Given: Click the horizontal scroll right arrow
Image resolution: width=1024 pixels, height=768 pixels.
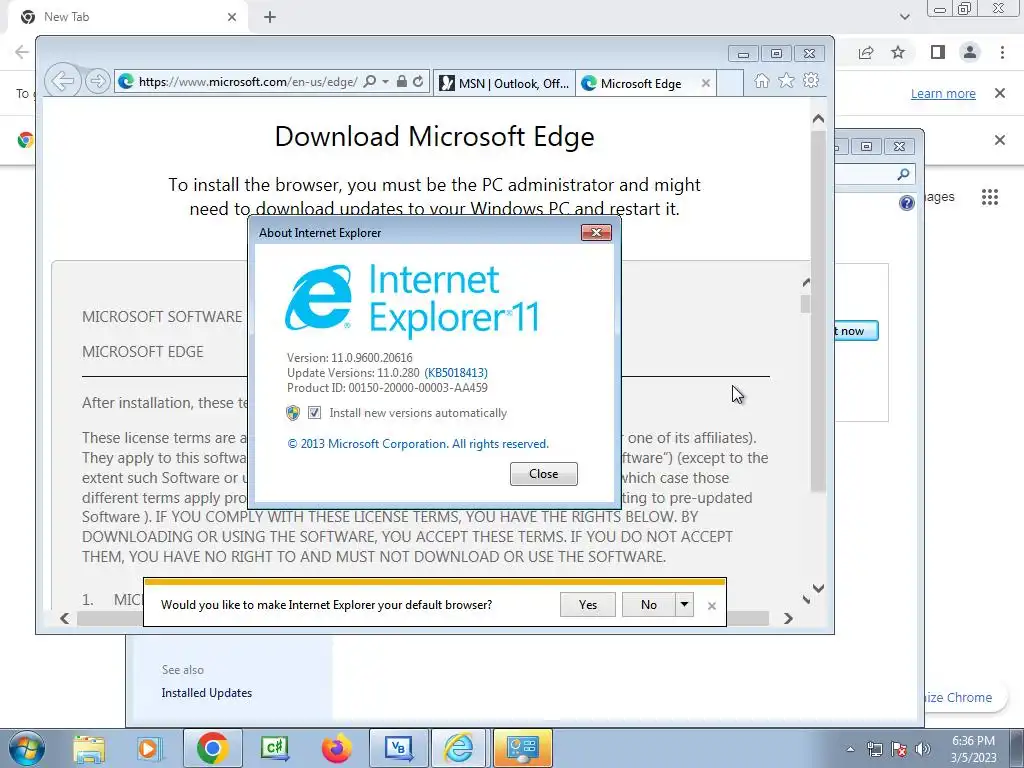Looking at the screenshot, I should click(x=788, y=618).
